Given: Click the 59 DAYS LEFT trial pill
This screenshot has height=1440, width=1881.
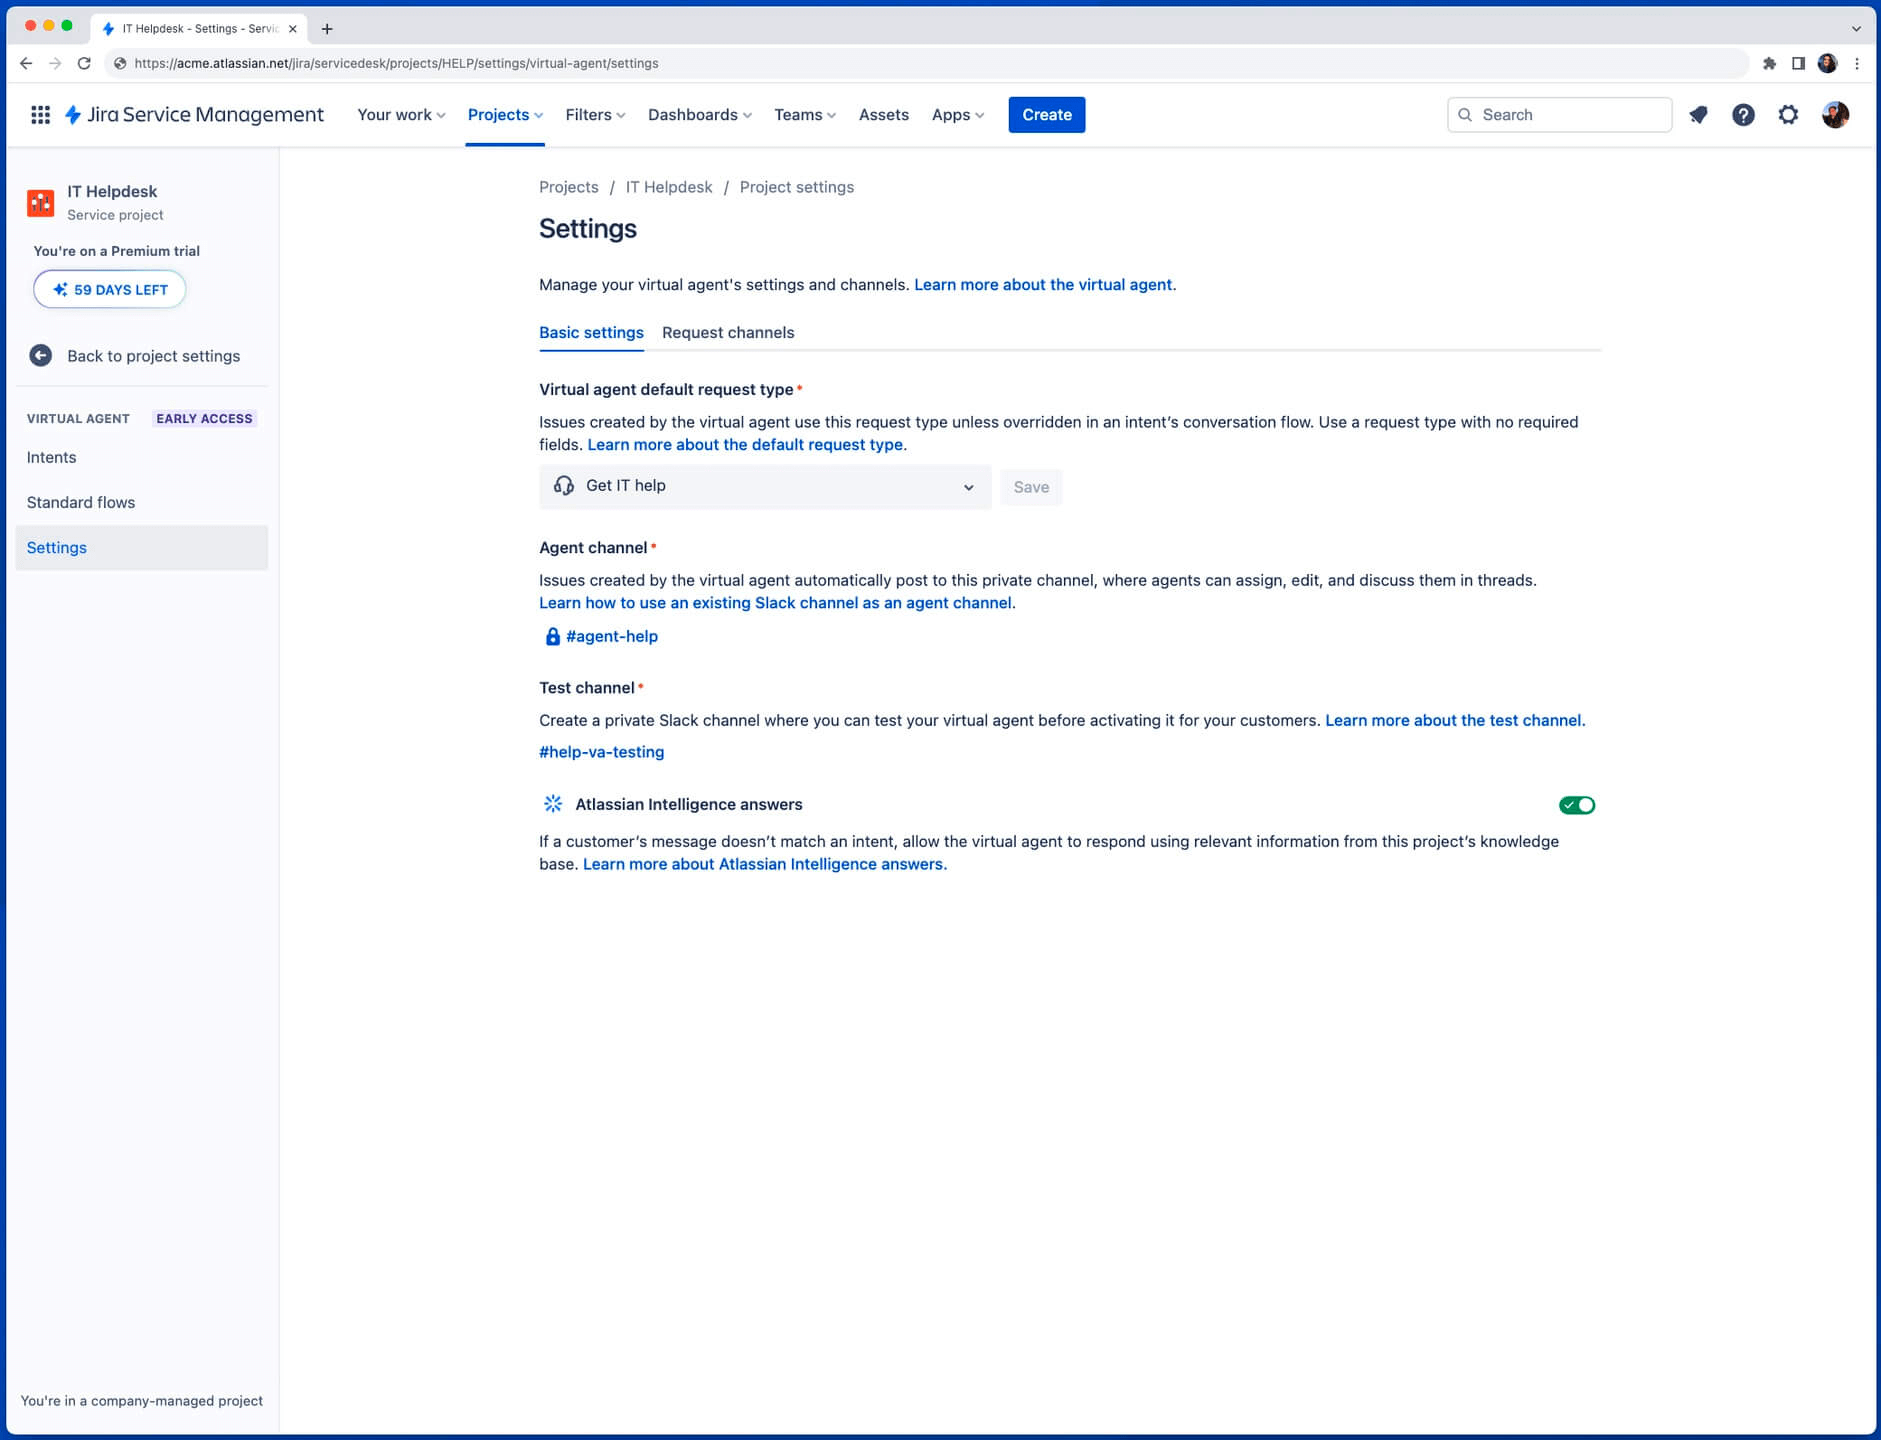Looking at the screenshot, I should click(109, 289).
